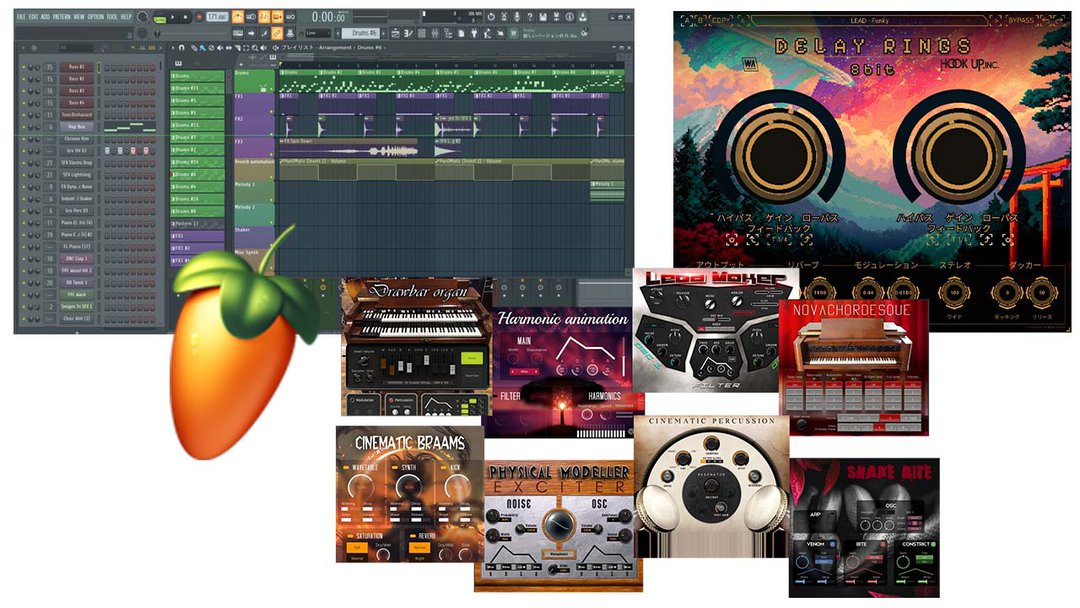
Task: Open the PATTERN menu
Action: [x=62, y=17]
